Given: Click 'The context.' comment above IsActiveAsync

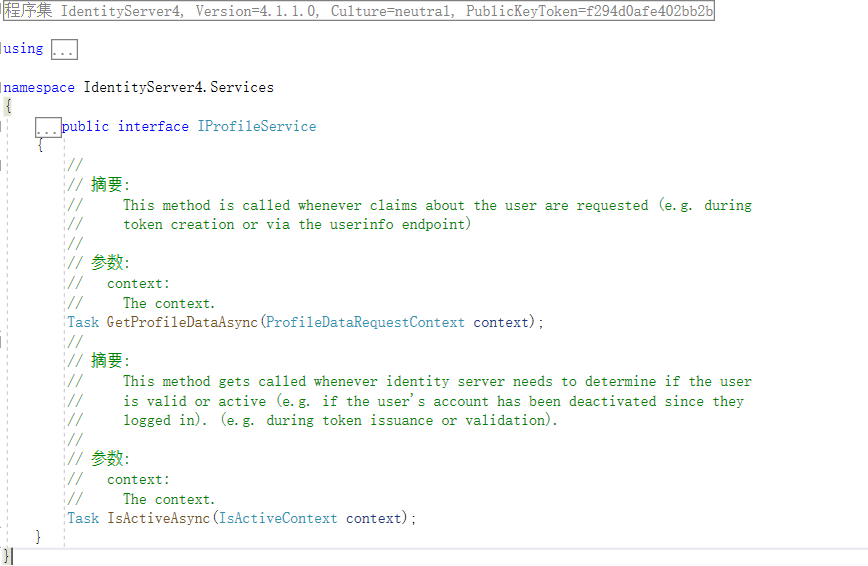Looking at the screenshot, I should [168, 500].
